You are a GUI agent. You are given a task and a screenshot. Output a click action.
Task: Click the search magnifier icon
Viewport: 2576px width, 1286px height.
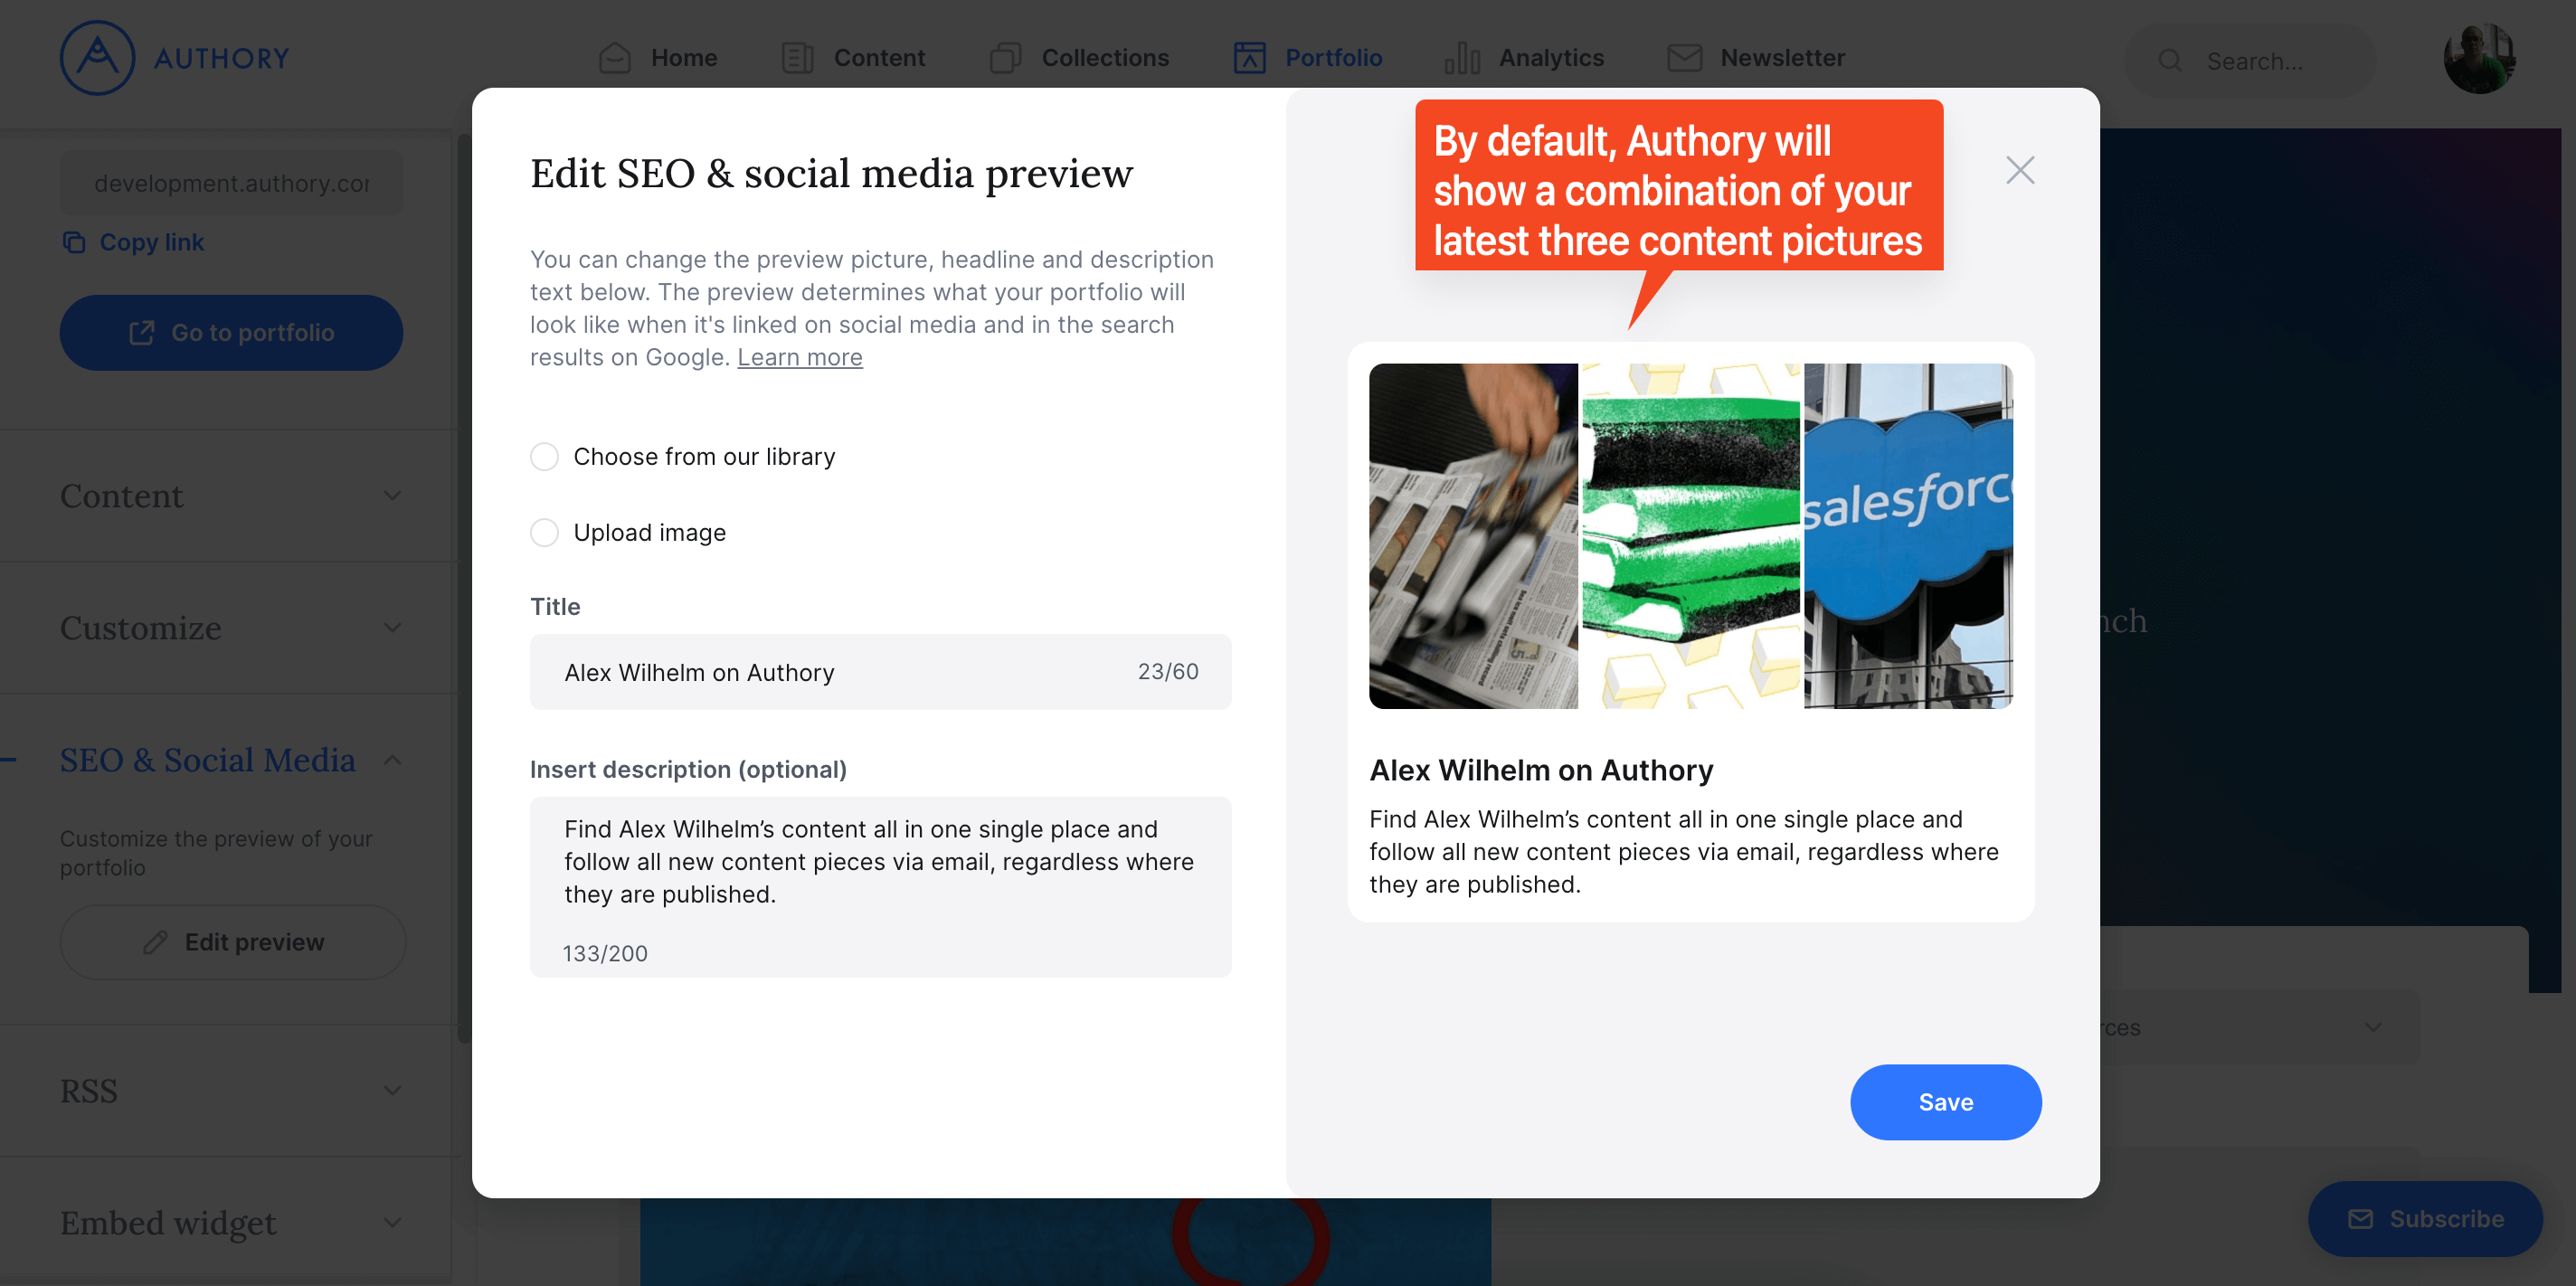click(x=2170, y=61)
